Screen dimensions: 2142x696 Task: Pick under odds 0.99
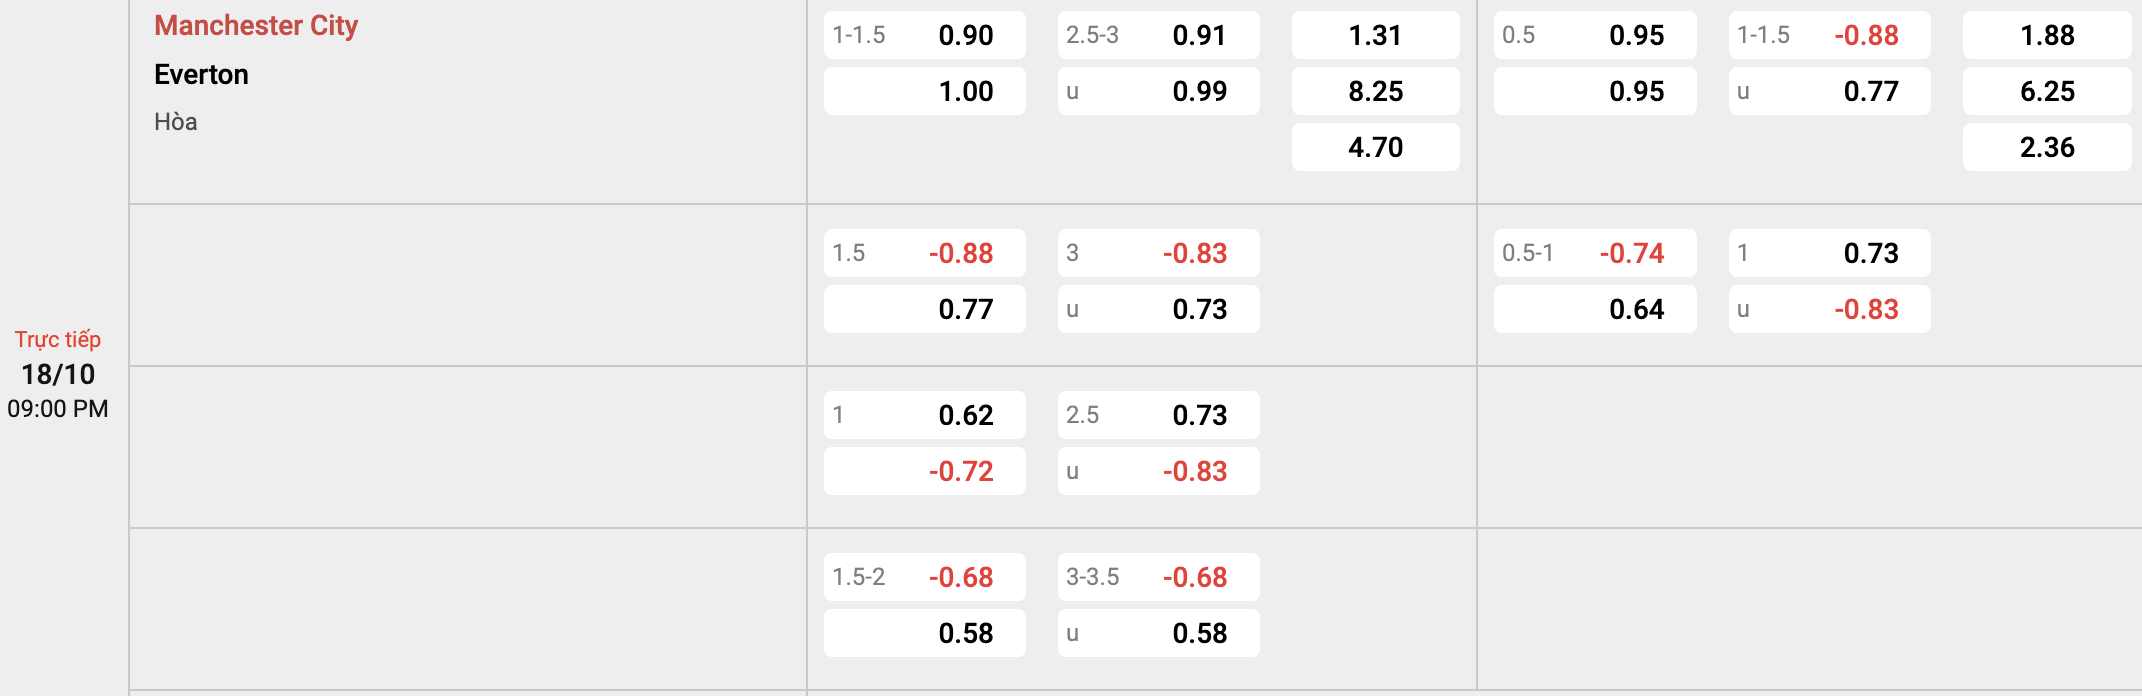click(1159, 91)
